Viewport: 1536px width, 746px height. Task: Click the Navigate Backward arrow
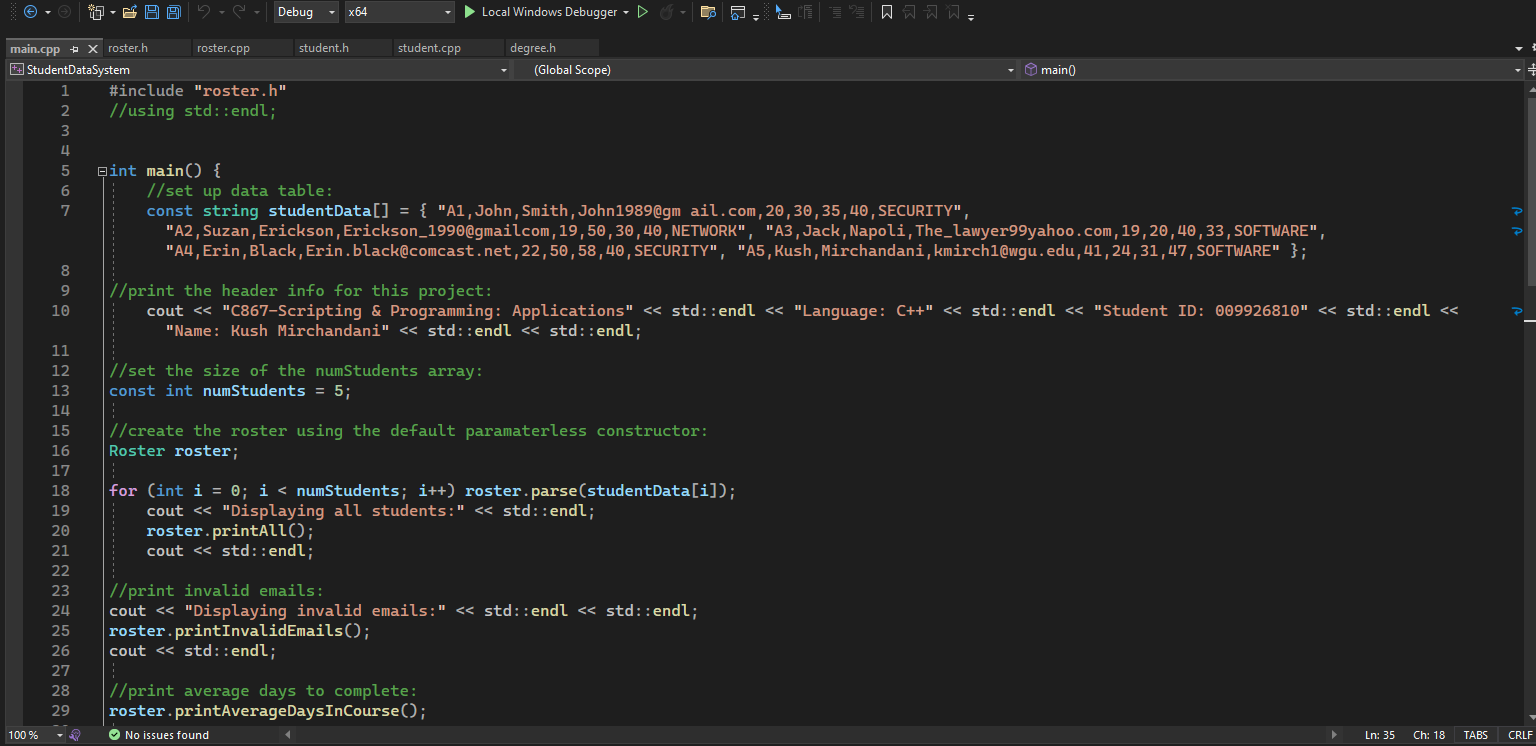coord(31,11)
